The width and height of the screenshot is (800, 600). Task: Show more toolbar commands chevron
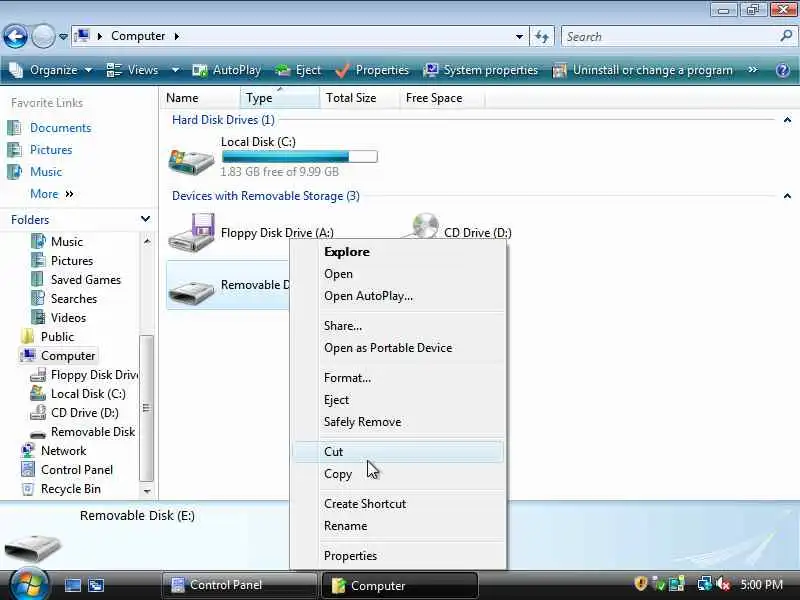pyautogui.click(x=753, y=70)
